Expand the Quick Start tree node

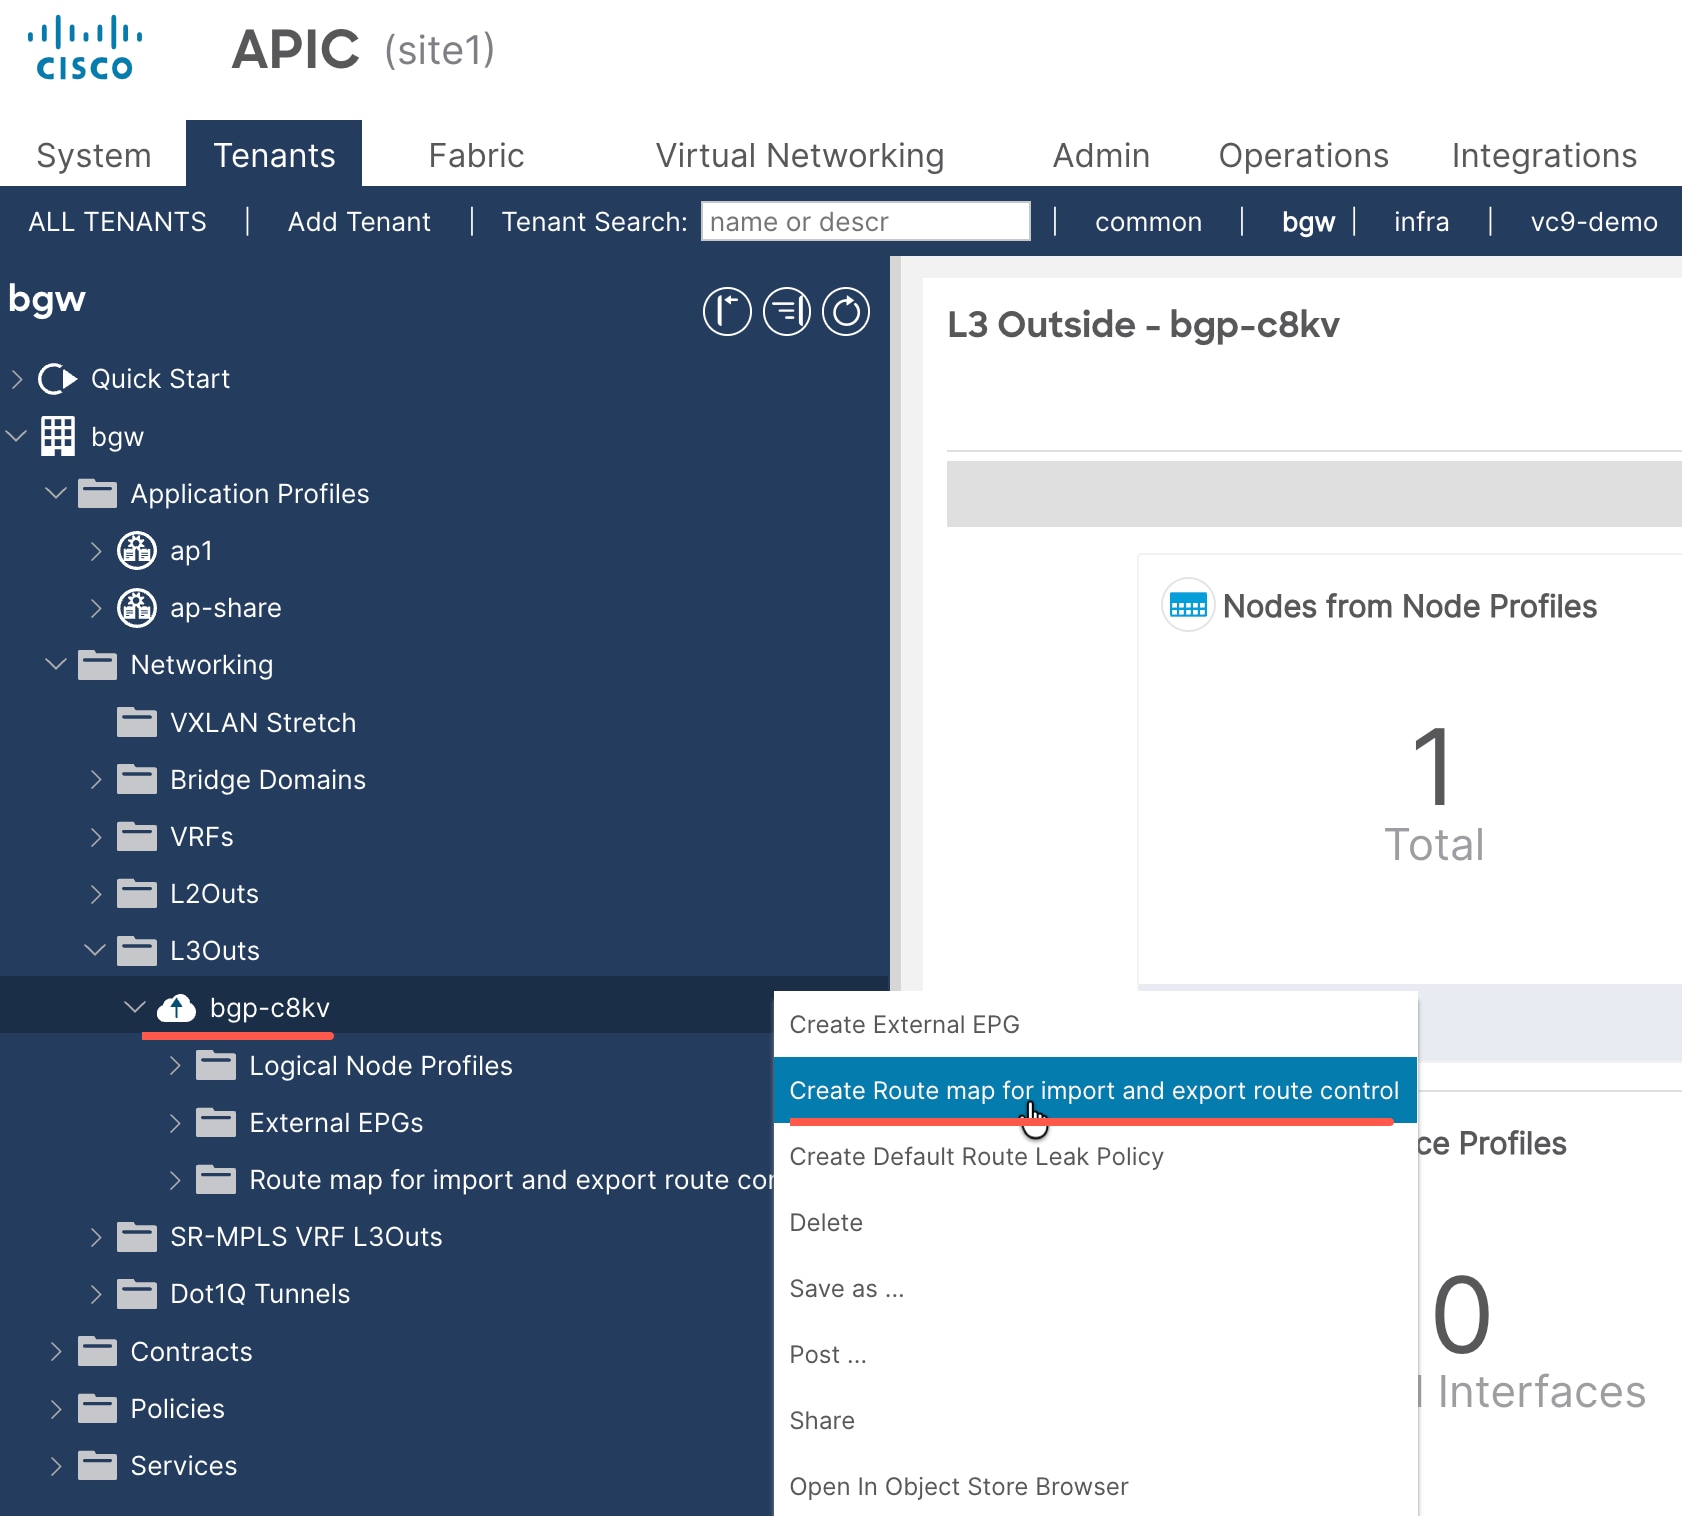17,379
